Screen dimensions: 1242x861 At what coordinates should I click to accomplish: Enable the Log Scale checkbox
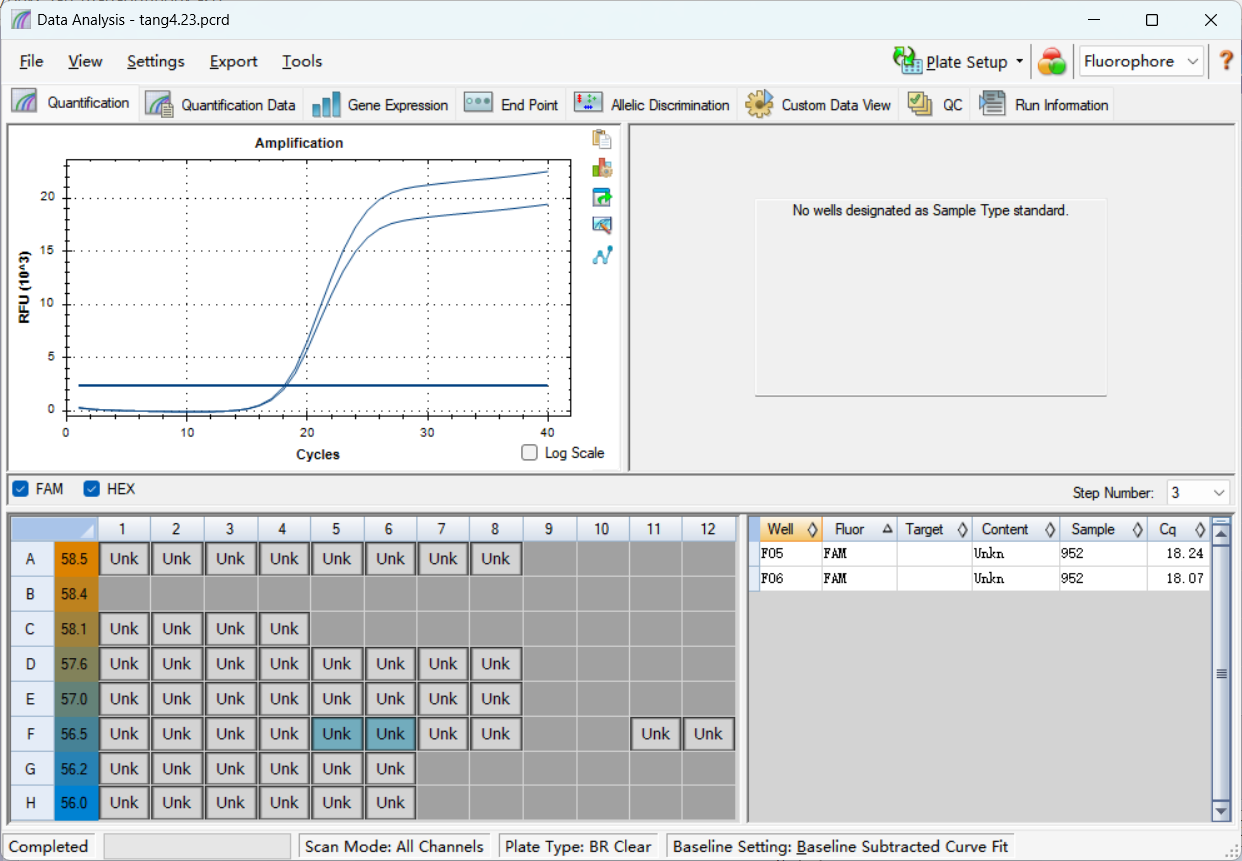(x=530, y=453)
